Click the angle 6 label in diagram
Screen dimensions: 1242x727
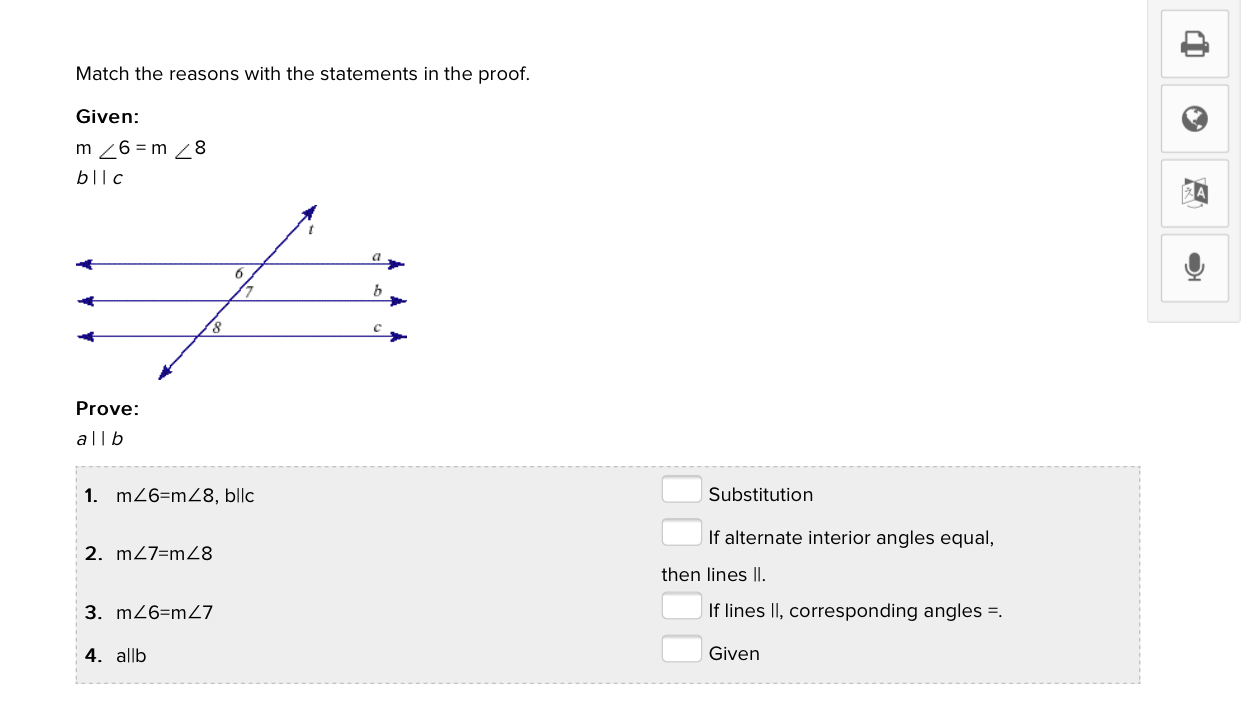click(x=239, y=273)
